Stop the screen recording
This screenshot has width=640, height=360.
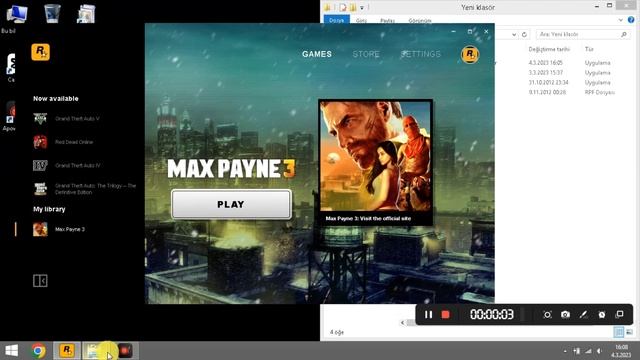tap(445, 315)
